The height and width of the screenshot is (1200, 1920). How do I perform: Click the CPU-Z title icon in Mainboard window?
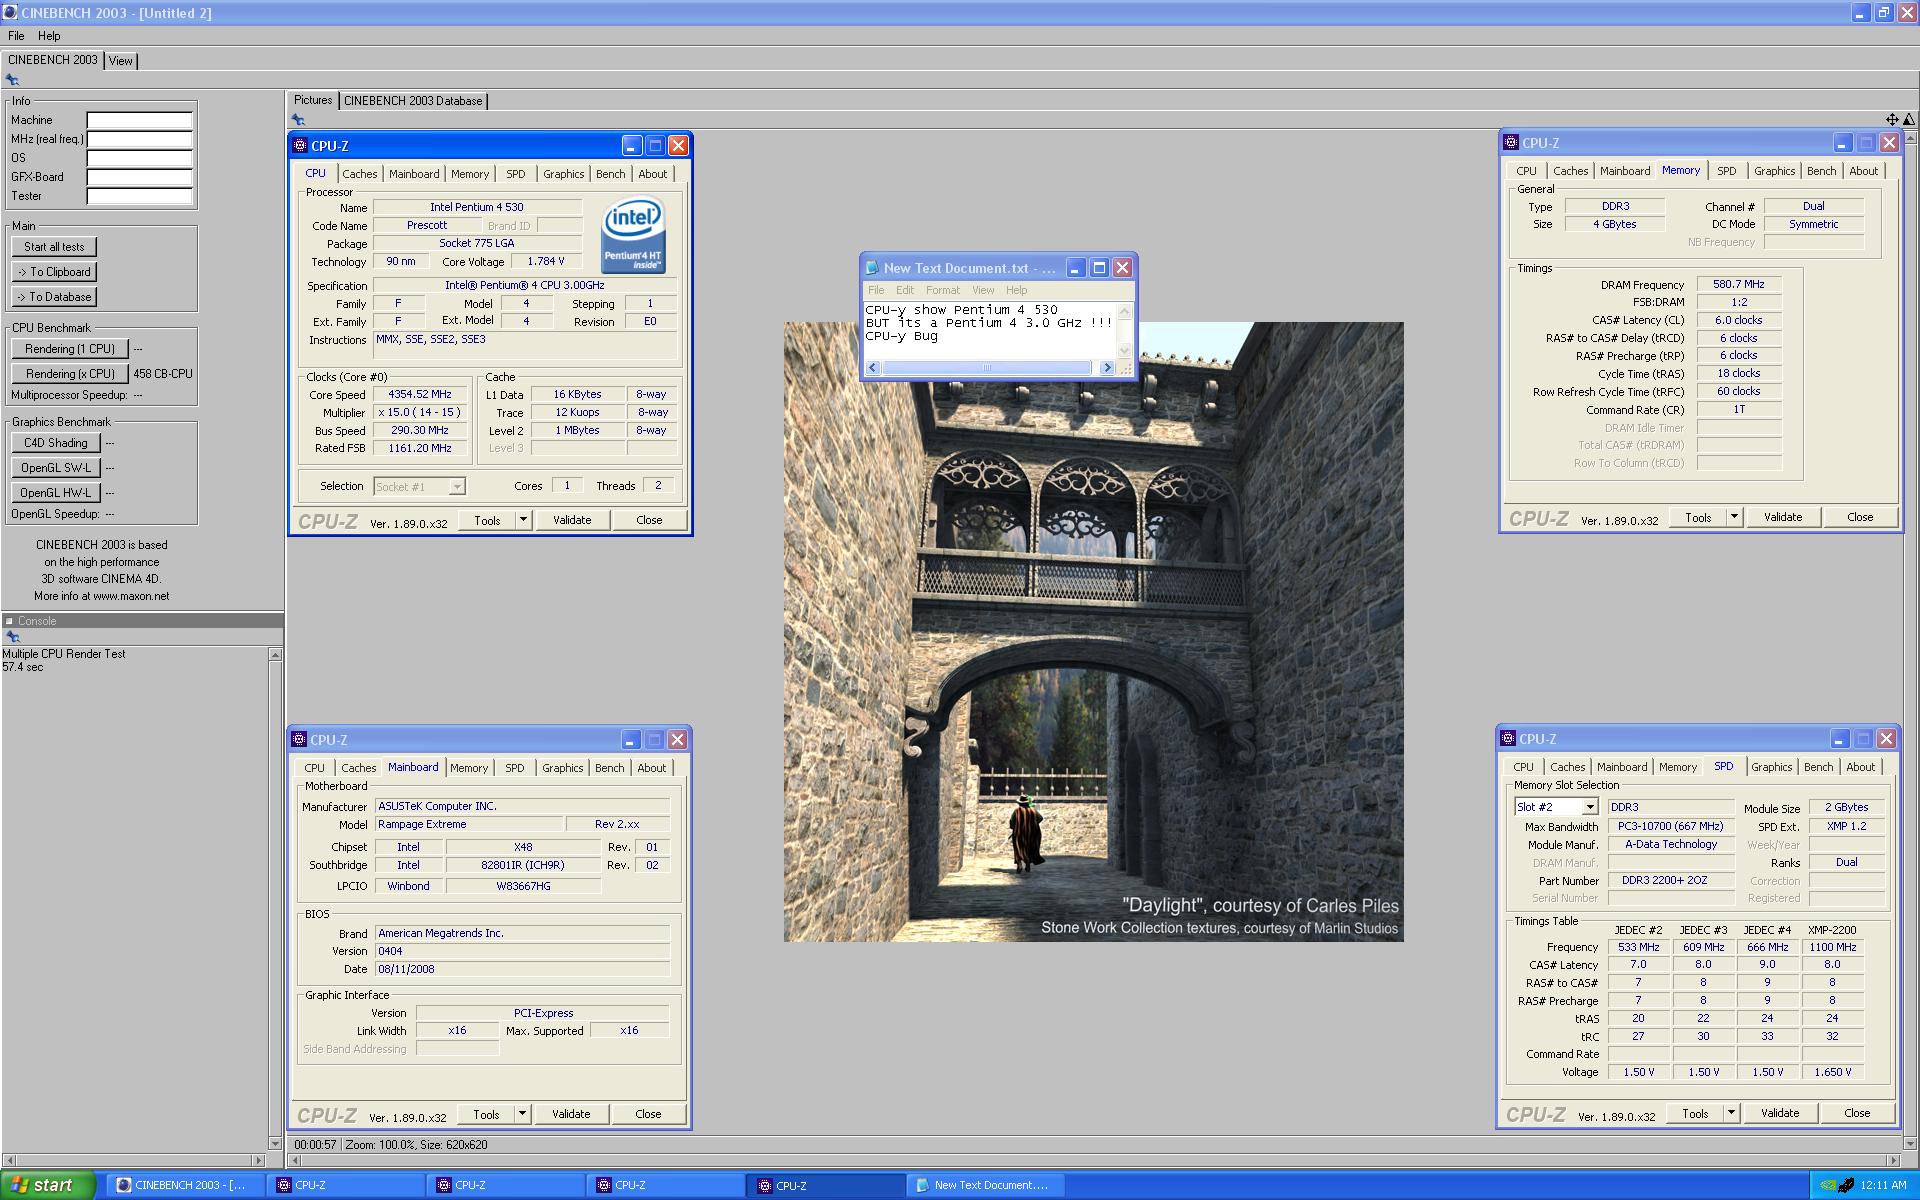(x=299, y=740)
